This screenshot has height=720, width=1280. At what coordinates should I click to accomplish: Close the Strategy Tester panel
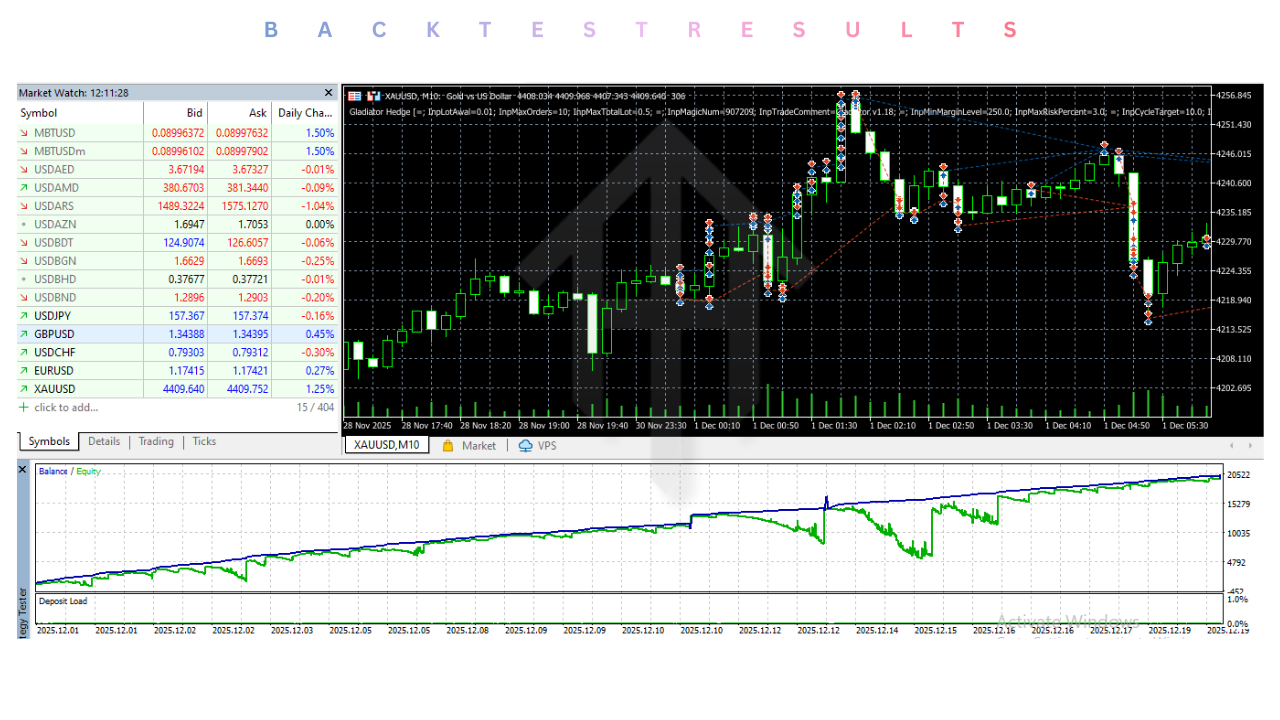pos(24,468)
